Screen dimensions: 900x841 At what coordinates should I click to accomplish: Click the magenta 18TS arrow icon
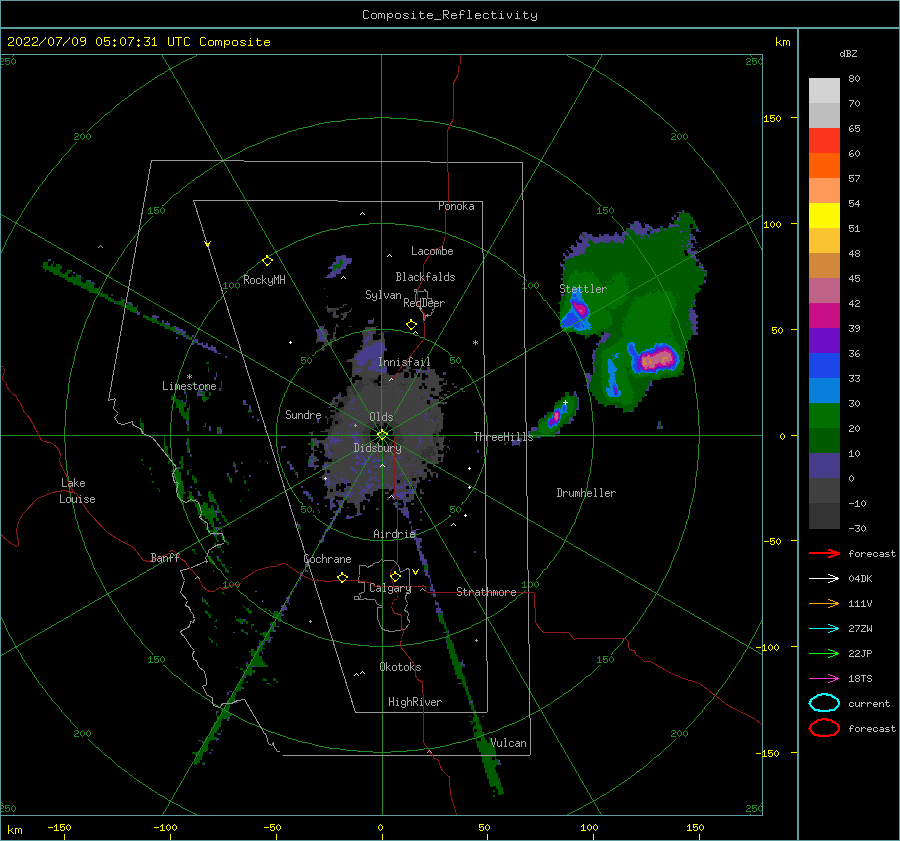pyautogui.click(x=824, y=679)
